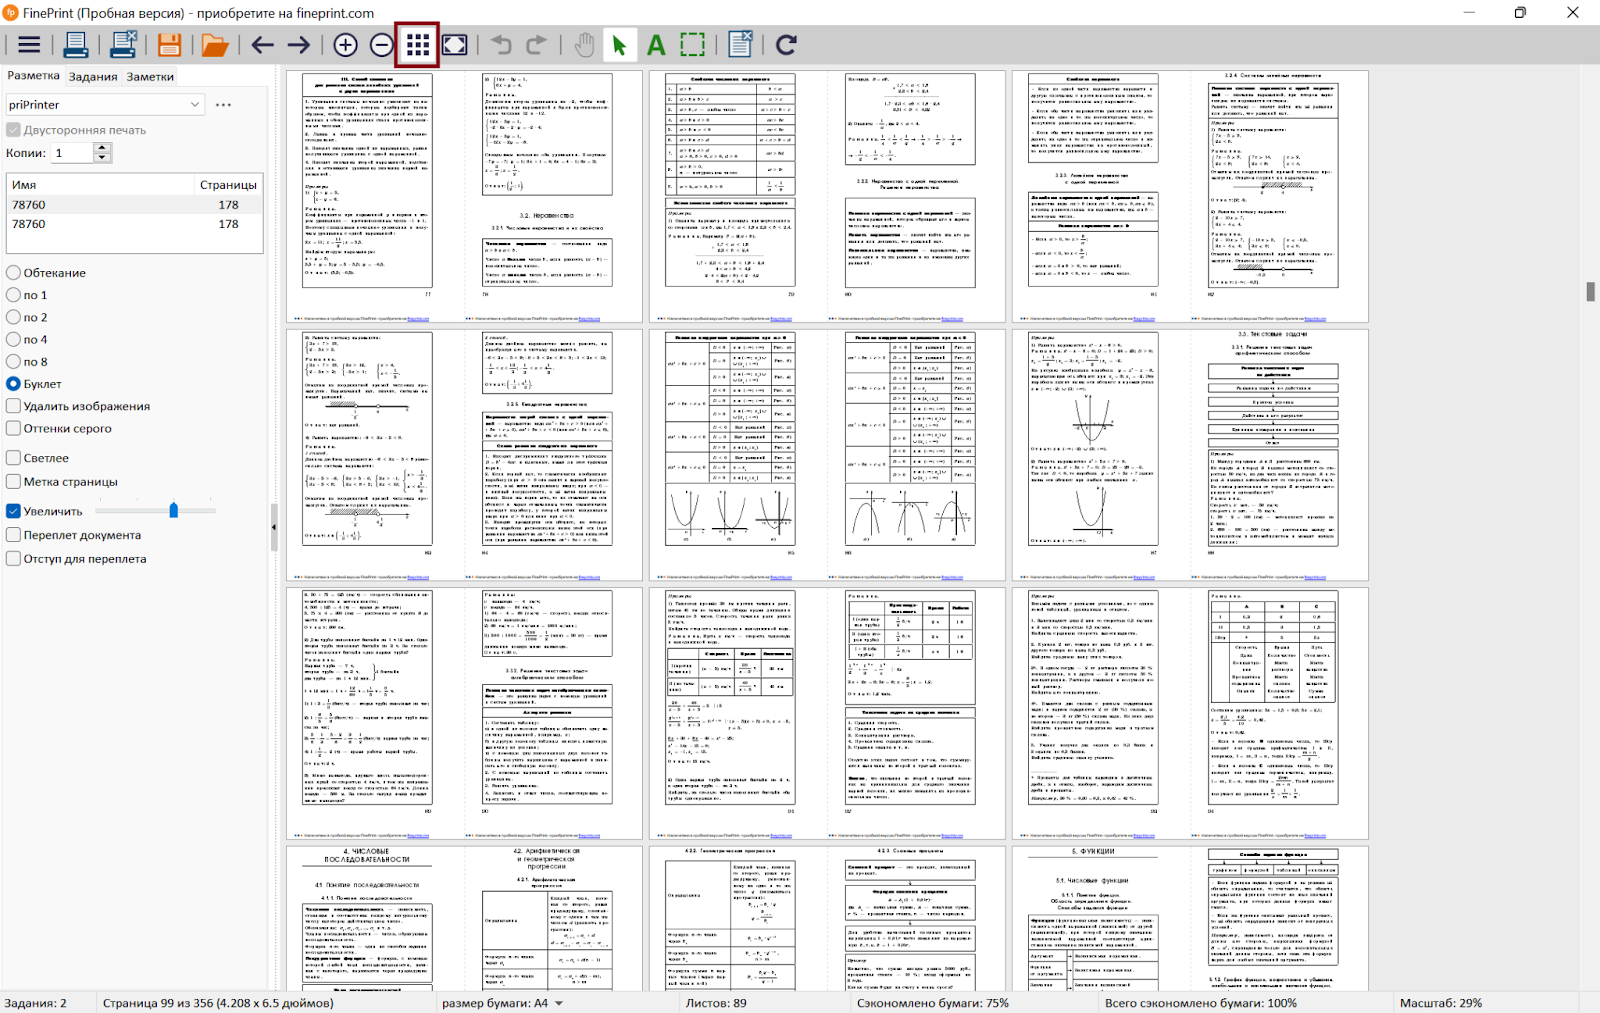This screenshot has width=1600, height=1013.
Task: Open the priPrinter printer dropdown
Action: coord(105,104)
